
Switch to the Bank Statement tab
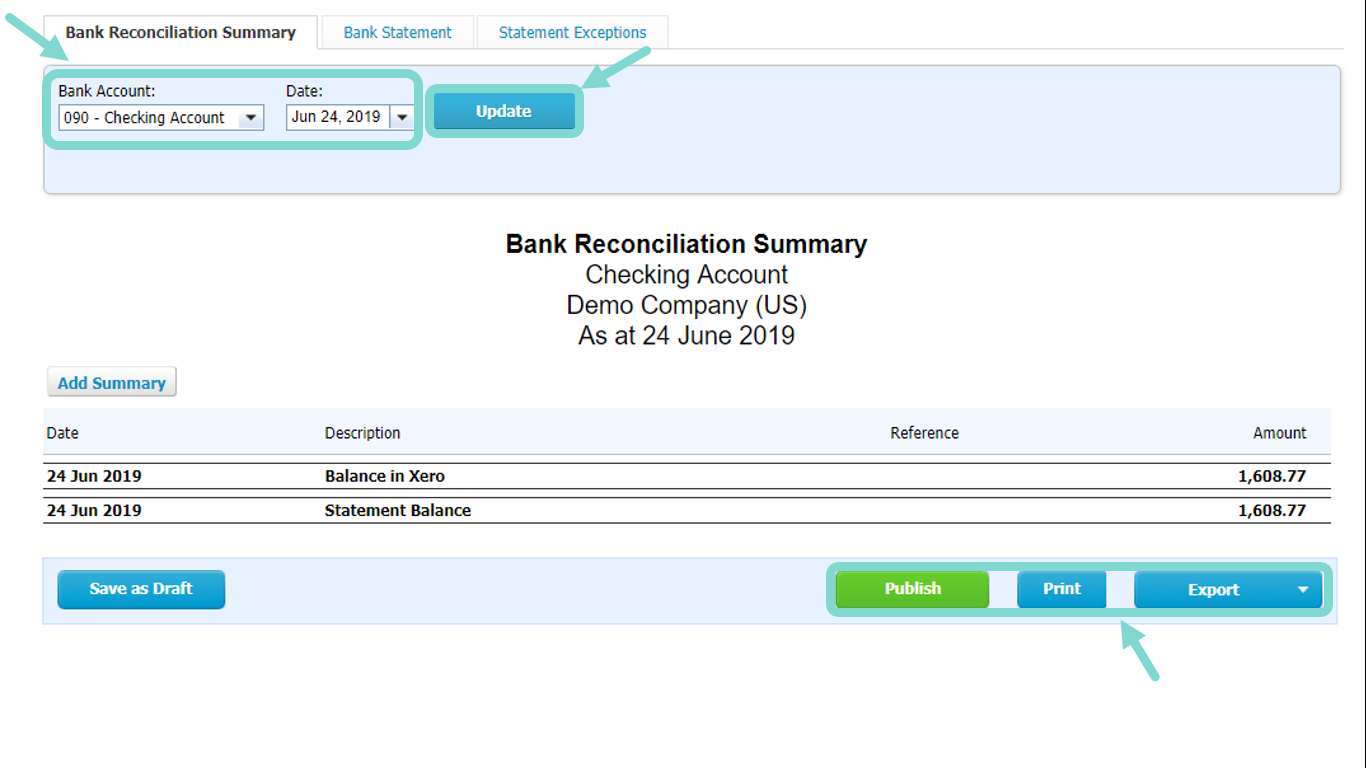tap(397, 32)
